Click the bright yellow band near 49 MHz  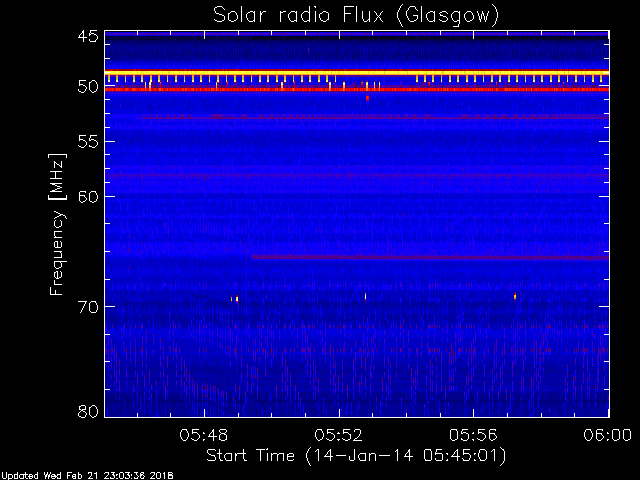click(x=357, y=73)
